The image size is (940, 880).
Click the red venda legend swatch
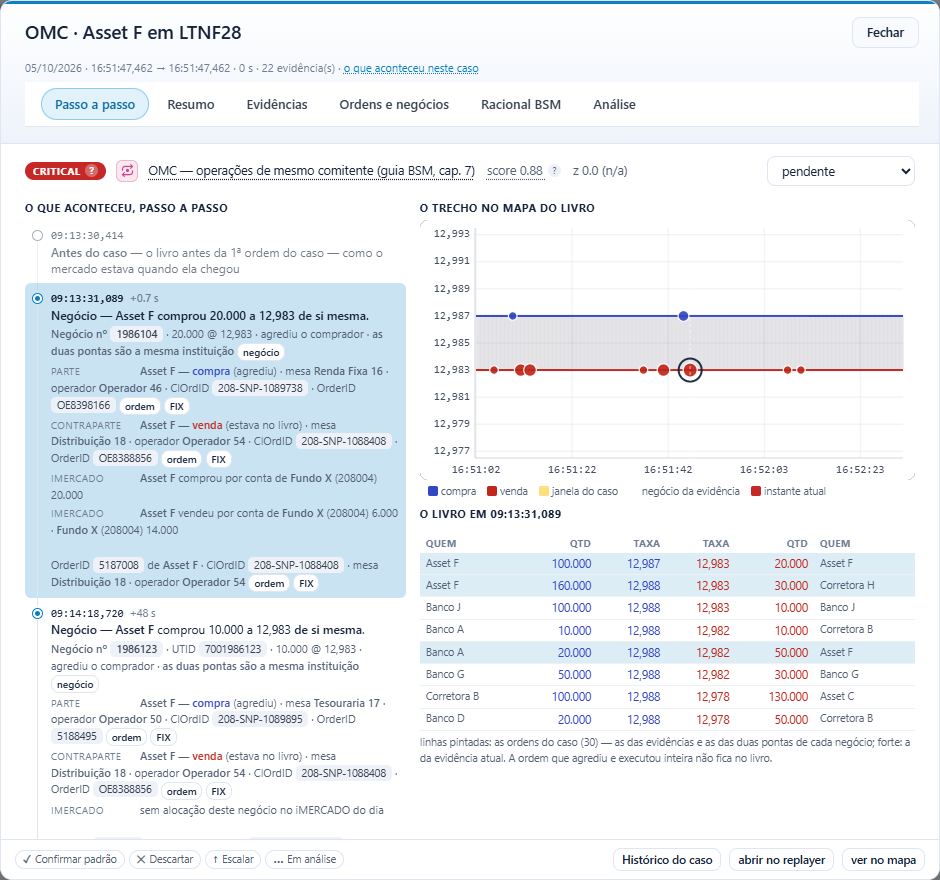pyautogui.click(x=492, y=492)
